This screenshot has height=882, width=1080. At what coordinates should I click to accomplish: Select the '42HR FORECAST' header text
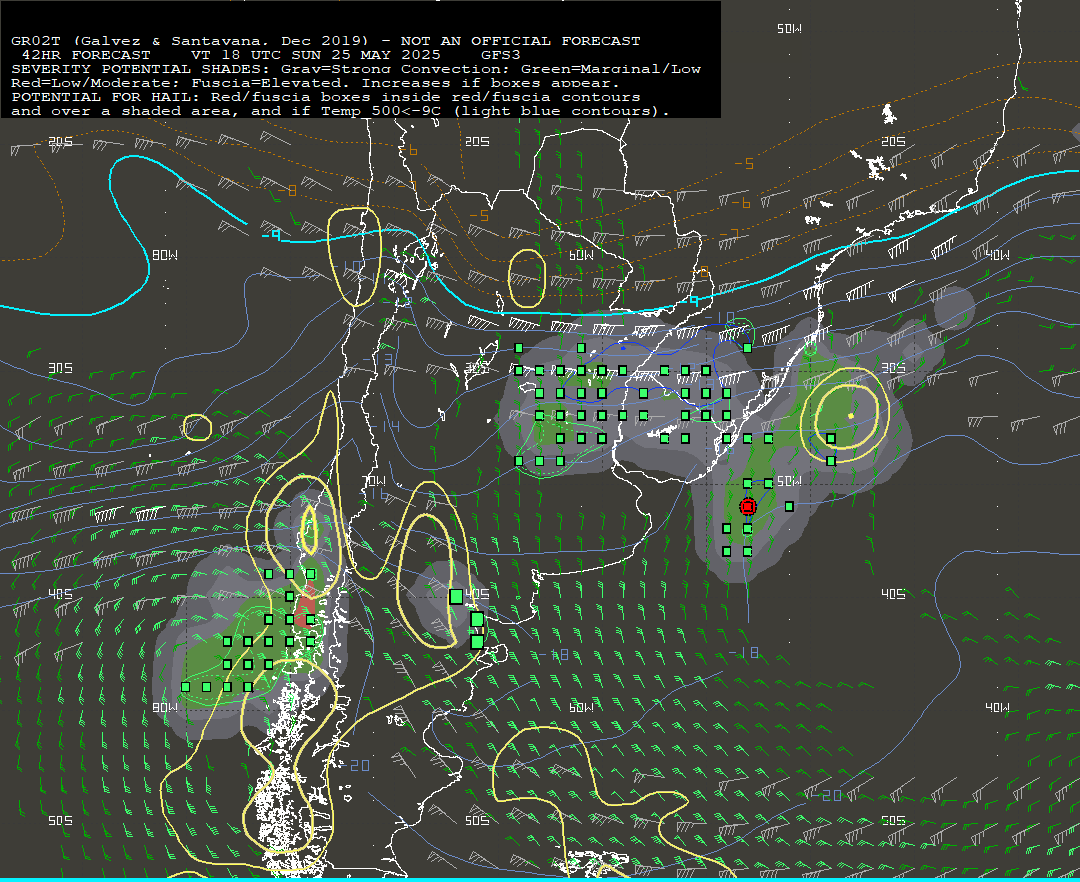[86, 55]
